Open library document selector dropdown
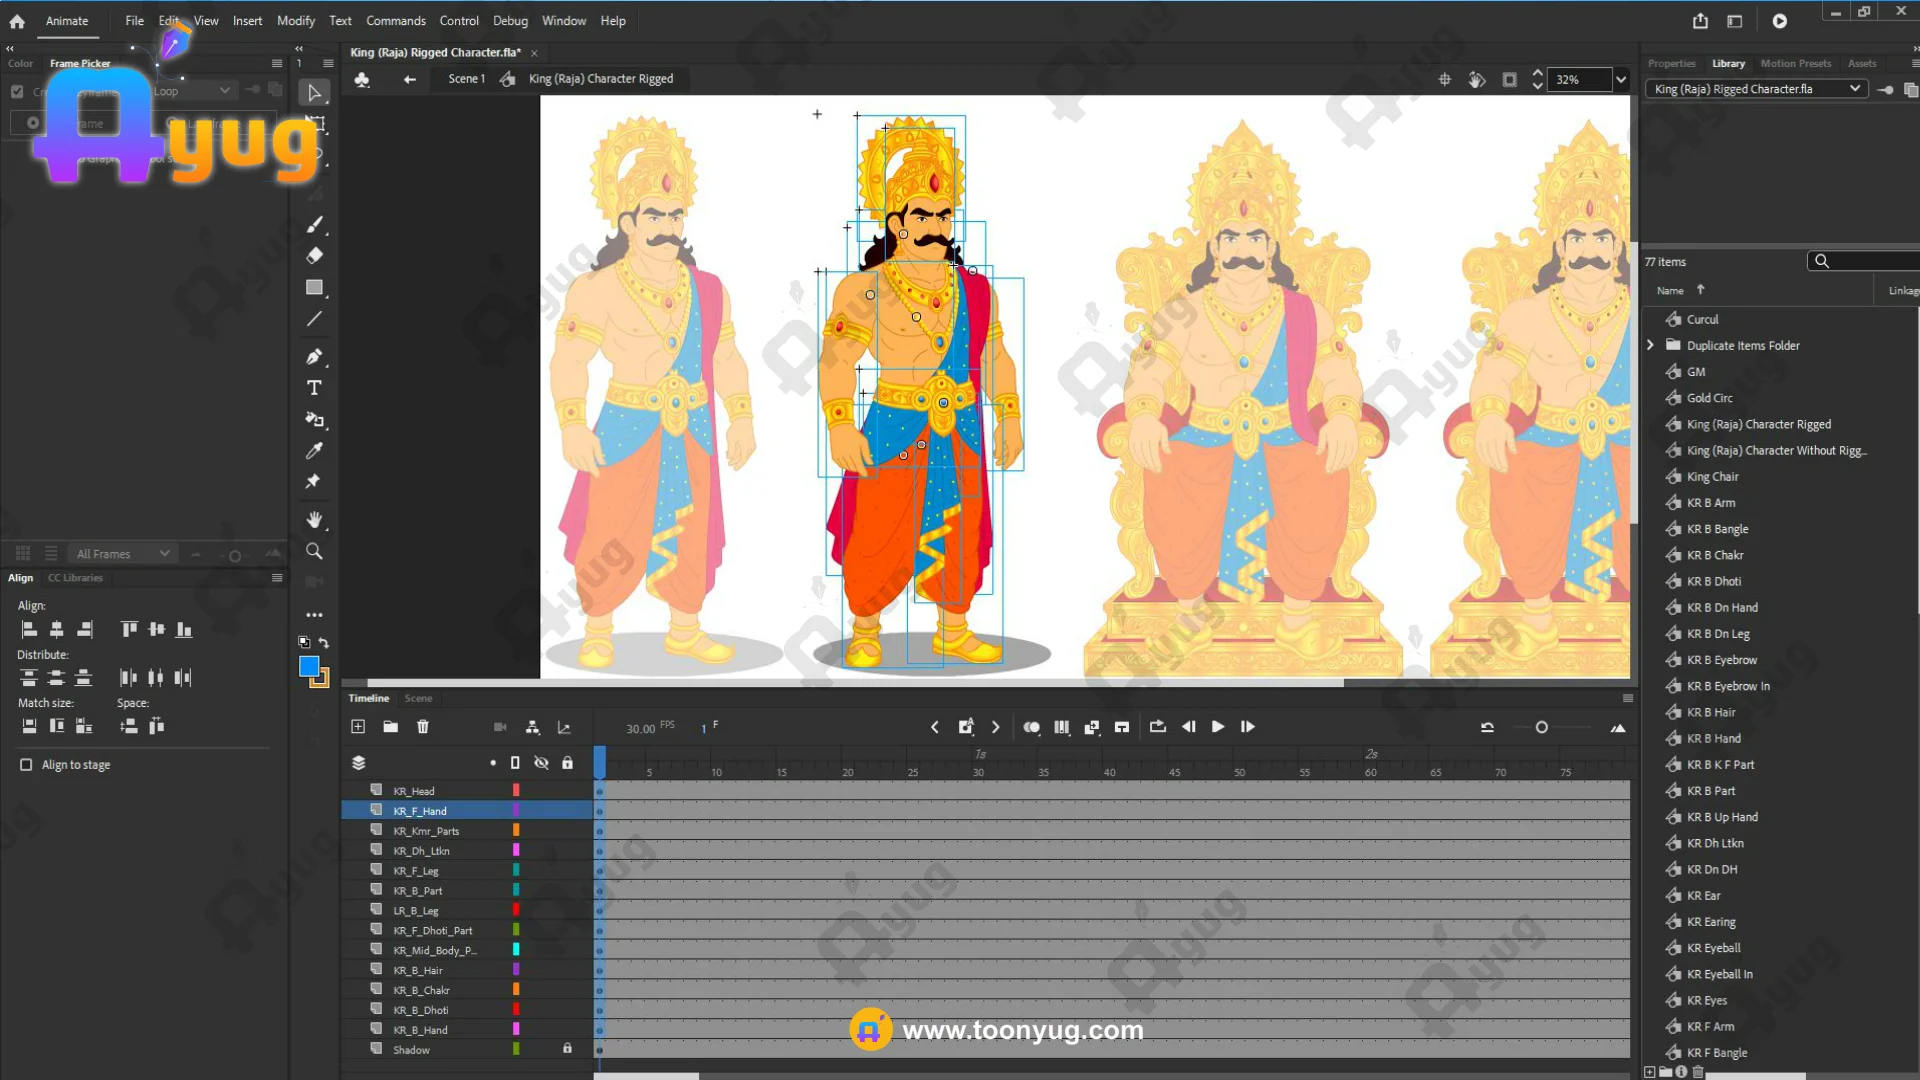 (x=1855, y=89)
